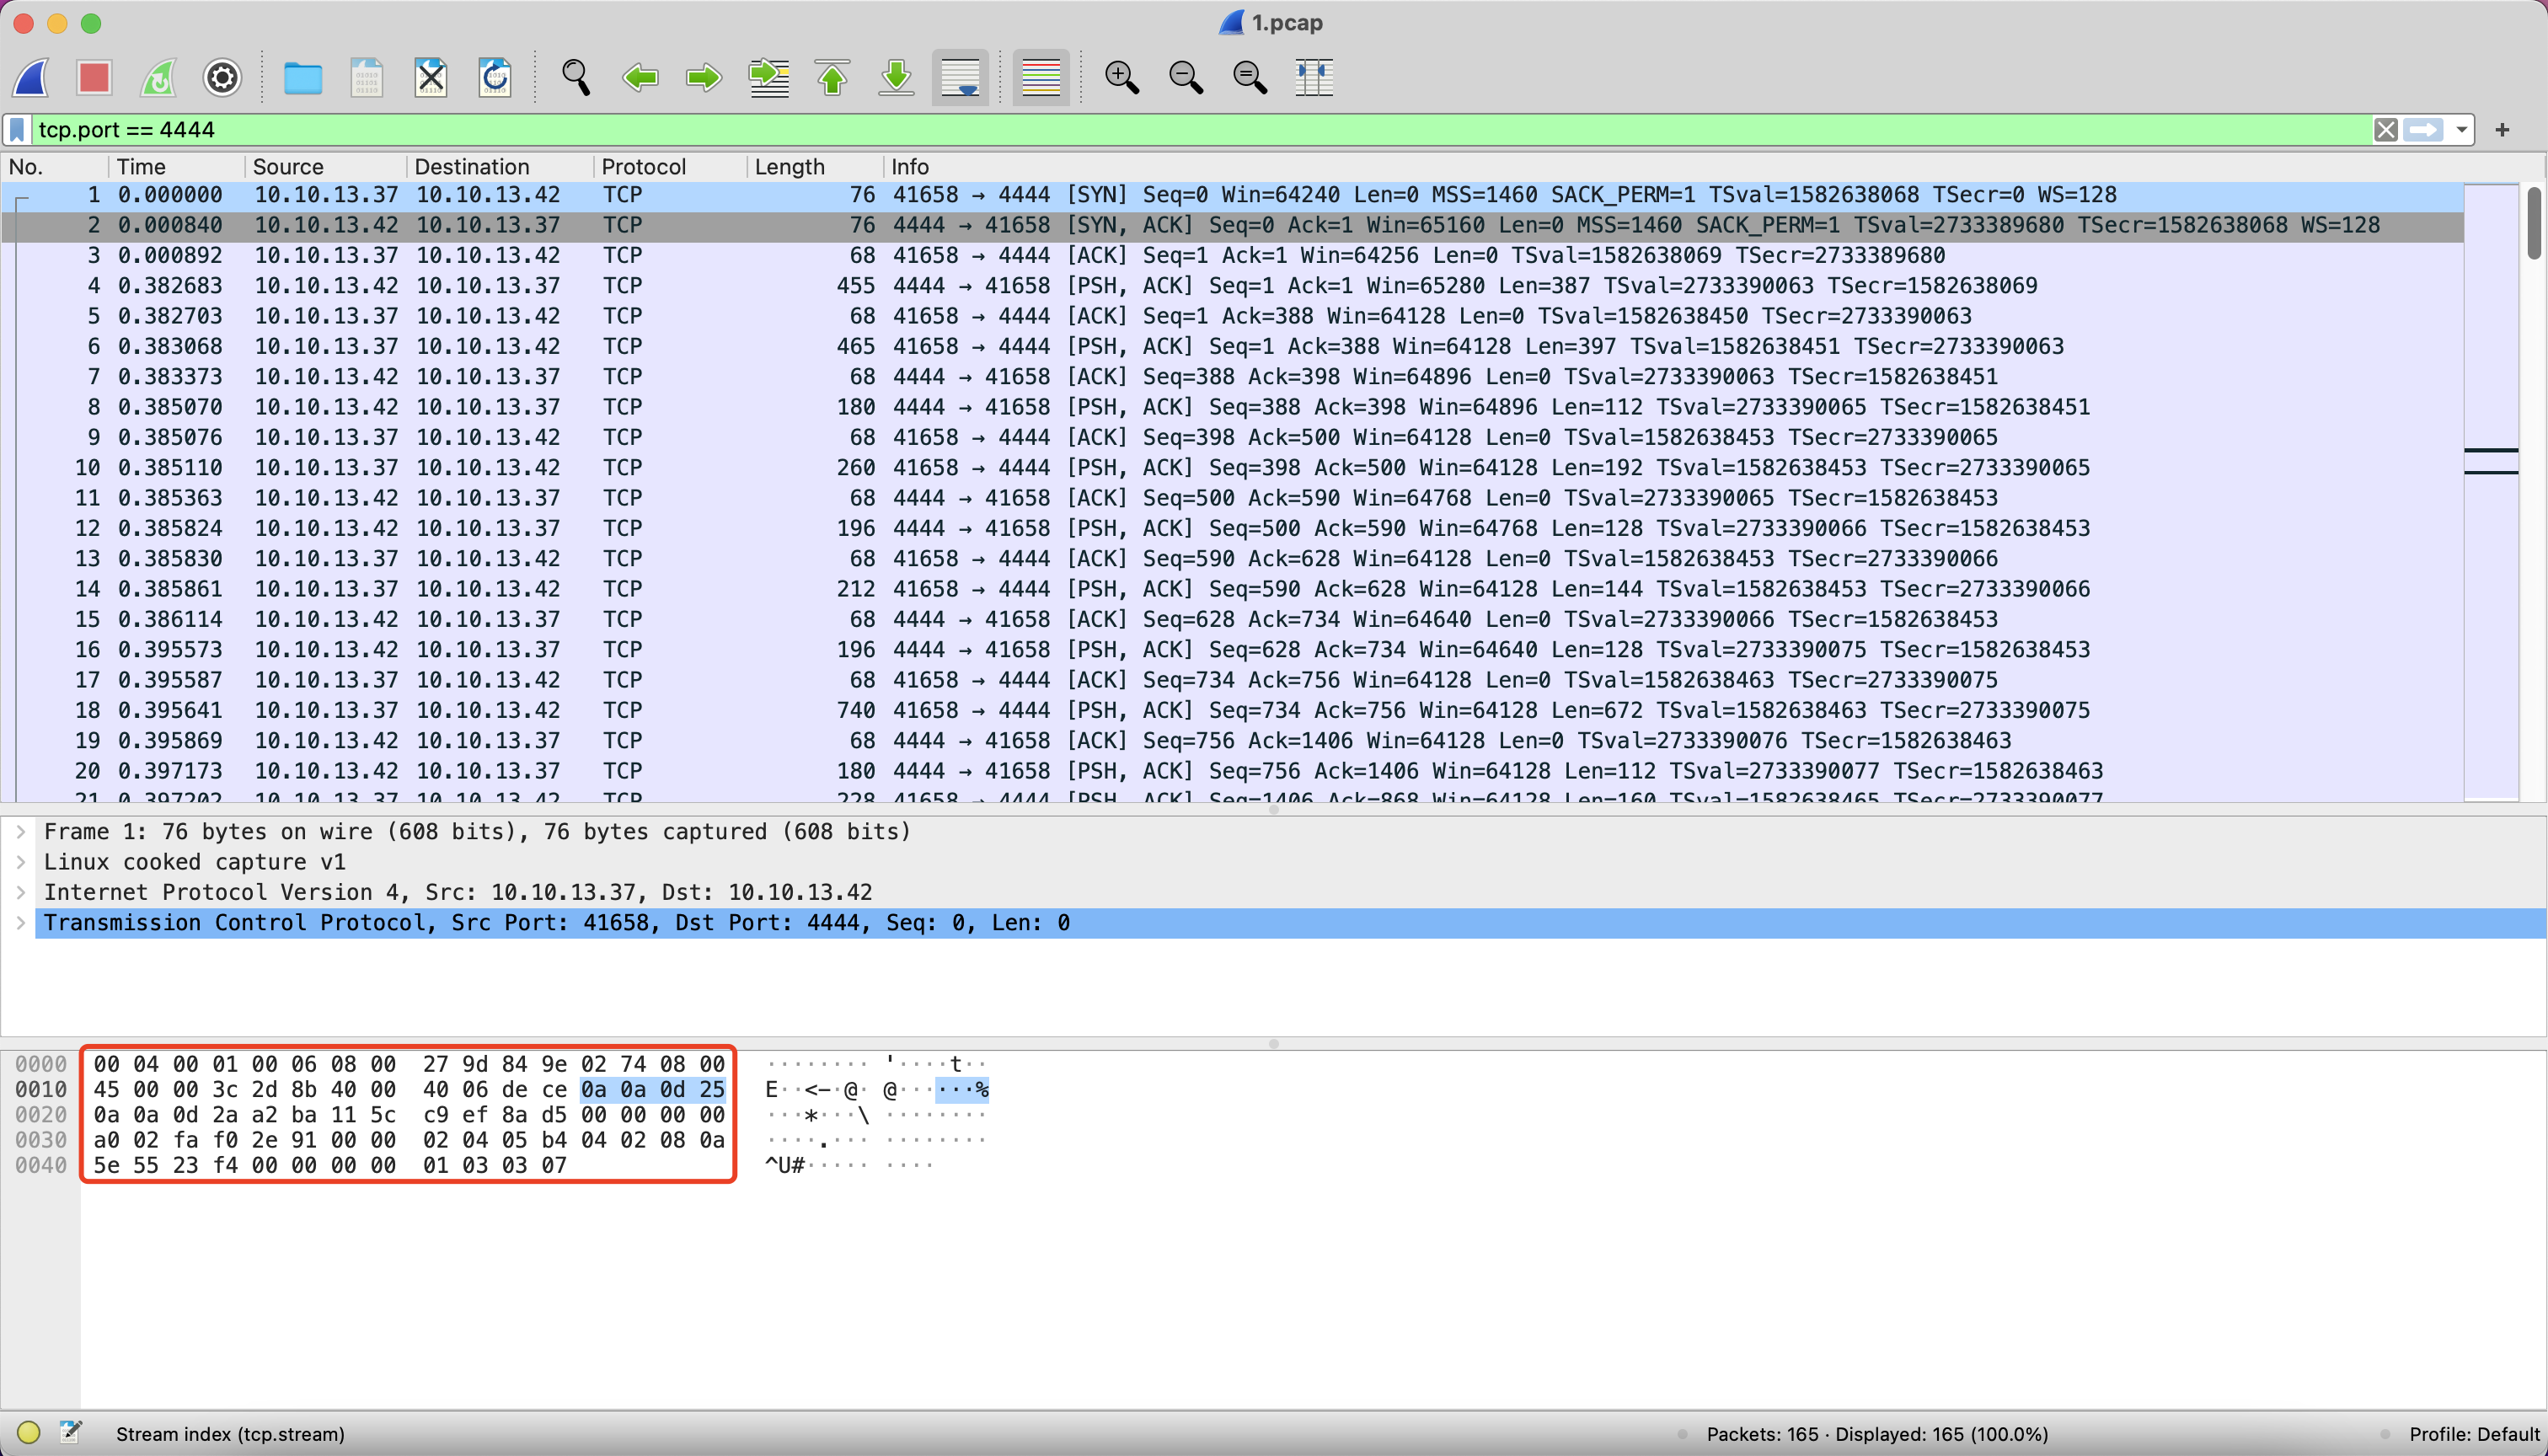This screenshot has height=1456, width=2548.
Task: Reload this capture file
Action: coord(494,77)
